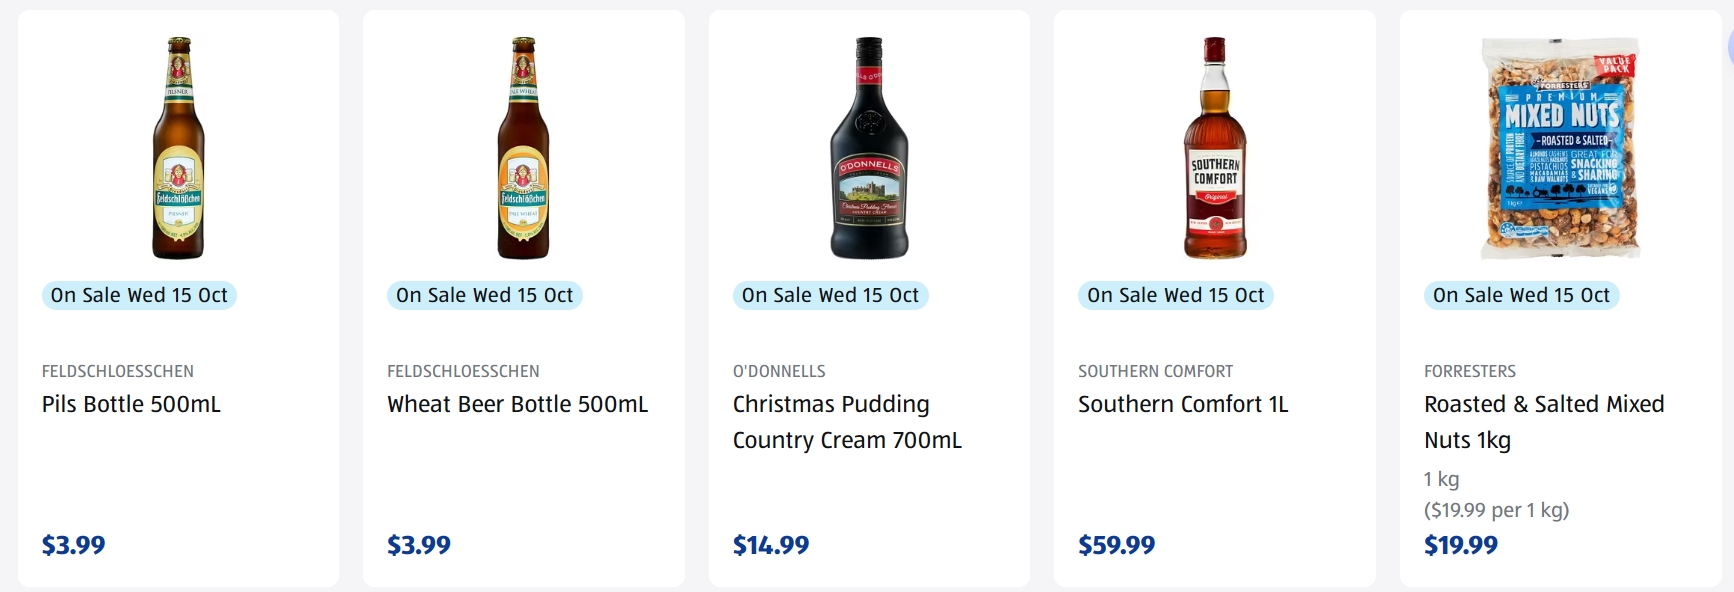The width and height of the screenshot is (1734, 592).
Task: Click the sale date badge on Pils Bottle
Action: 139,295
